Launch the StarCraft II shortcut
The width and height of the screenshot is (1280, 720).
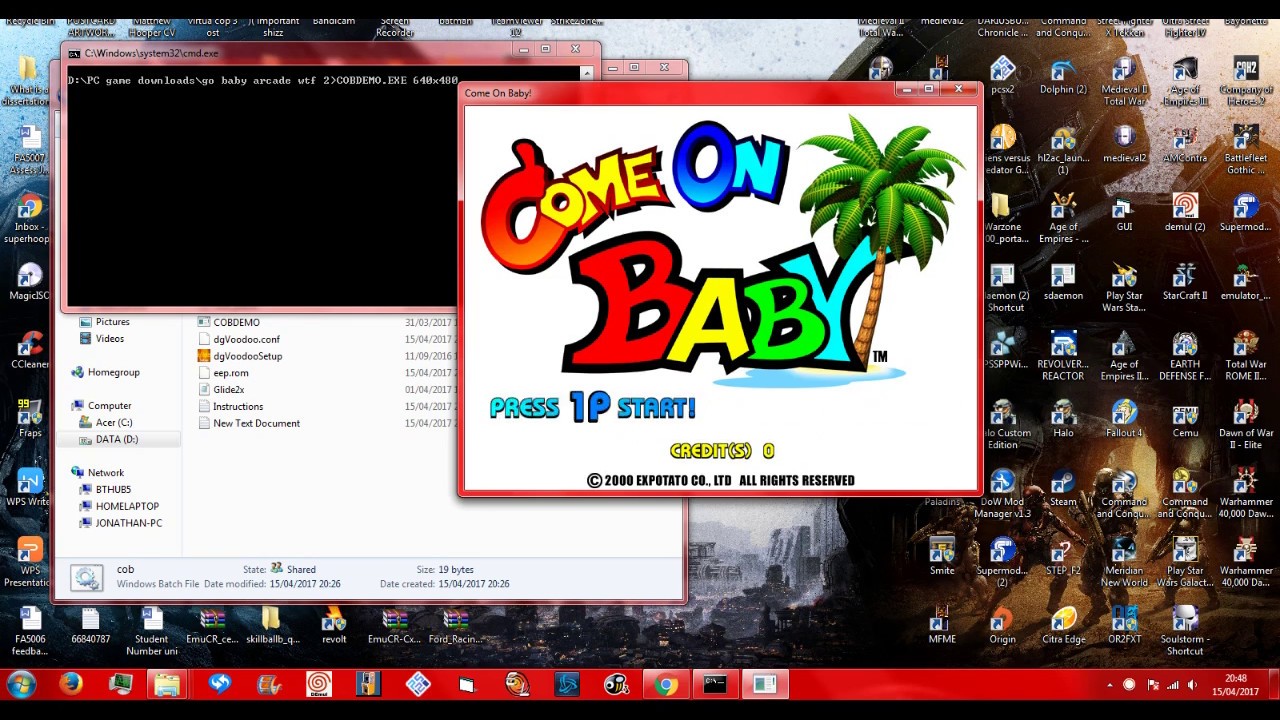(x=1185, y=282)
